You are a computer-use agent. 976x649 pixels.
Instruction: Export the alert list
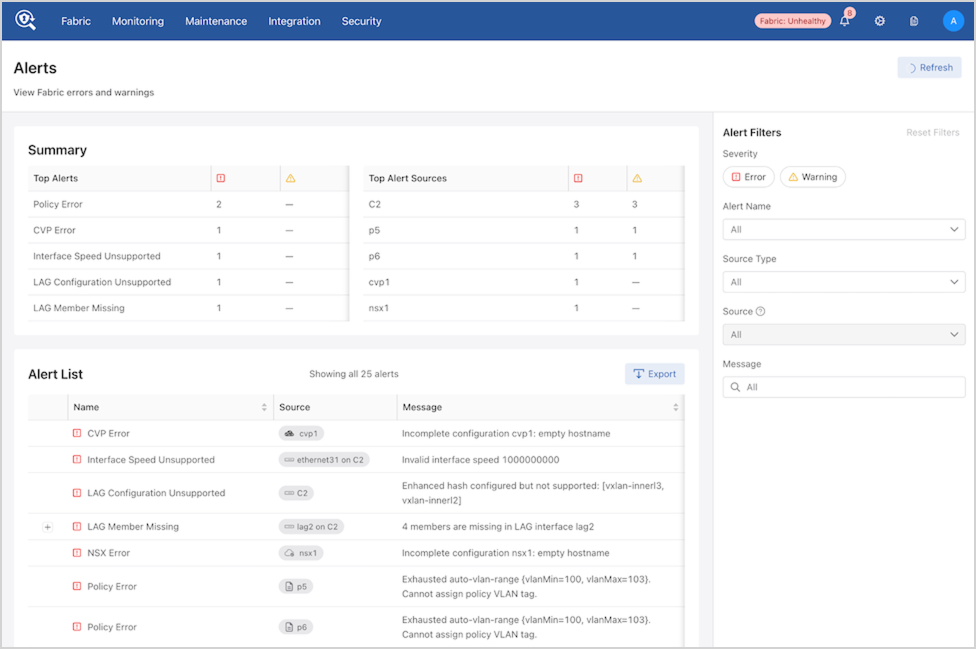pyautogui.click(x=655, y=374)
